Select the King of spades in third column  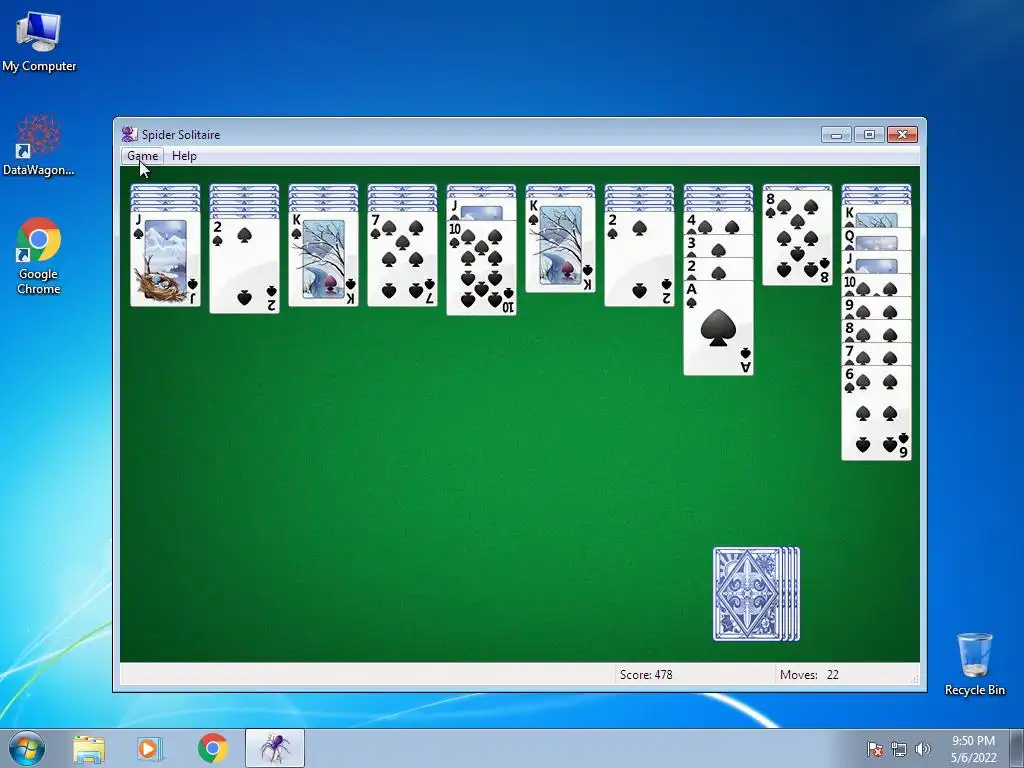click(323, 259)
